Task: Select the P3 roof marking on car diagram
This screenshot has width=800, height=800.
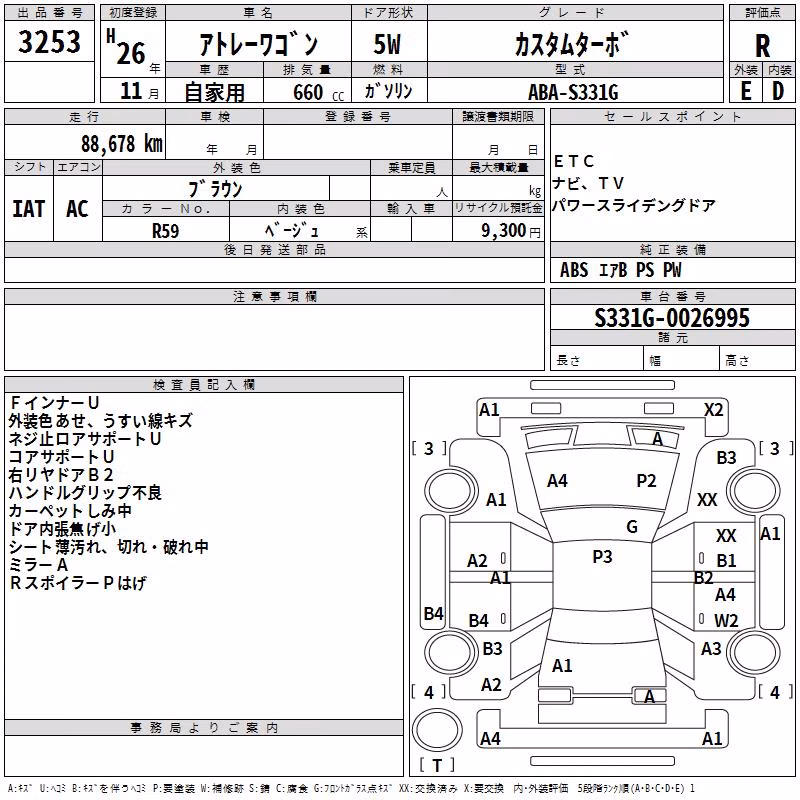Action: 602,557
